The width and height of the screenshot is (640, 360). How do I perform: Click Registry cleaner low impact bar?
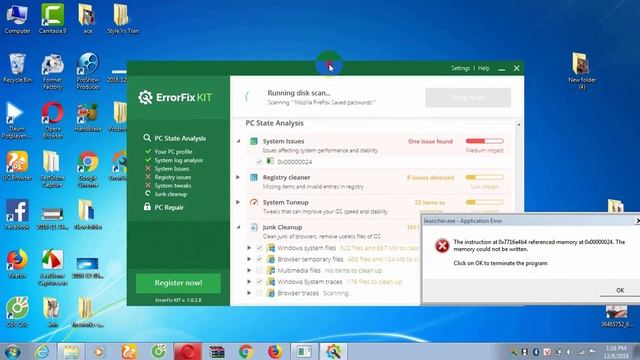[x=484, y=177]
